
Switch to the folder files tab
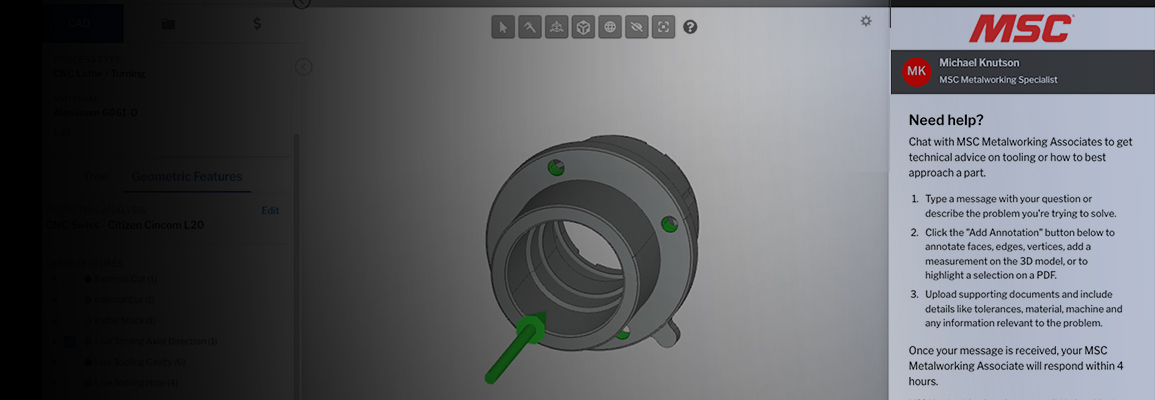click(x=168, y=24)
